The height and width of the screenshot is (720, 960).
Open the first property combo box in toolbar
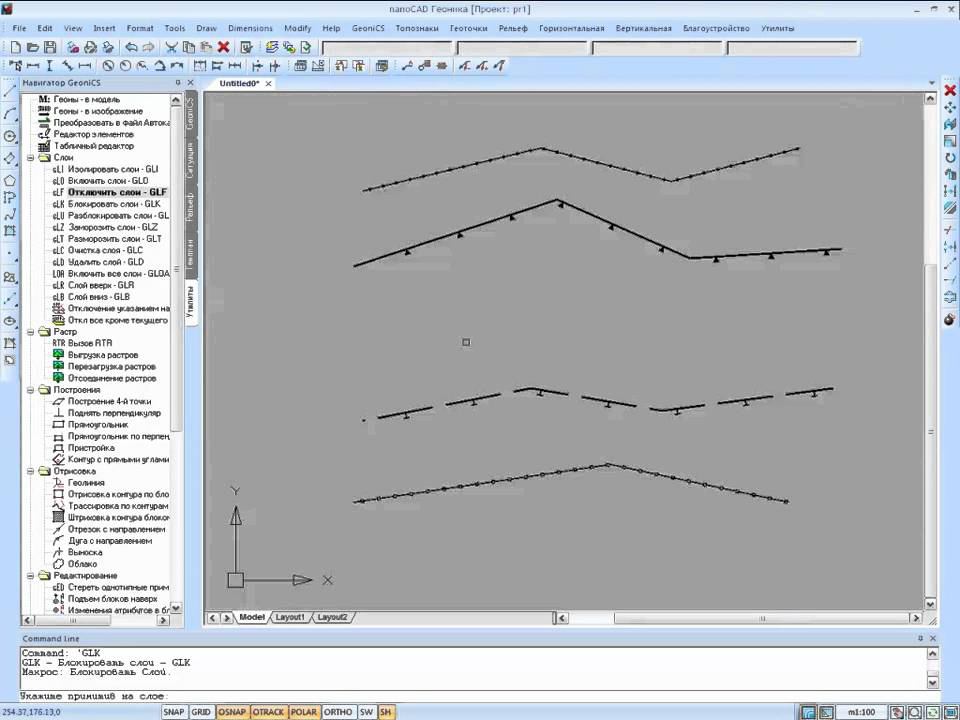click(387, 48)
